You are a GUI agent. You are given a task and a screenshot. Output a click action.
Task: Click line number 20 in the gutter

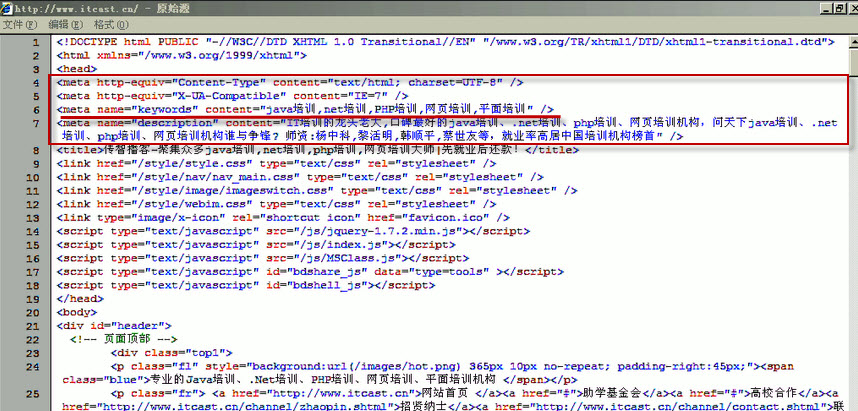(33, 312)
